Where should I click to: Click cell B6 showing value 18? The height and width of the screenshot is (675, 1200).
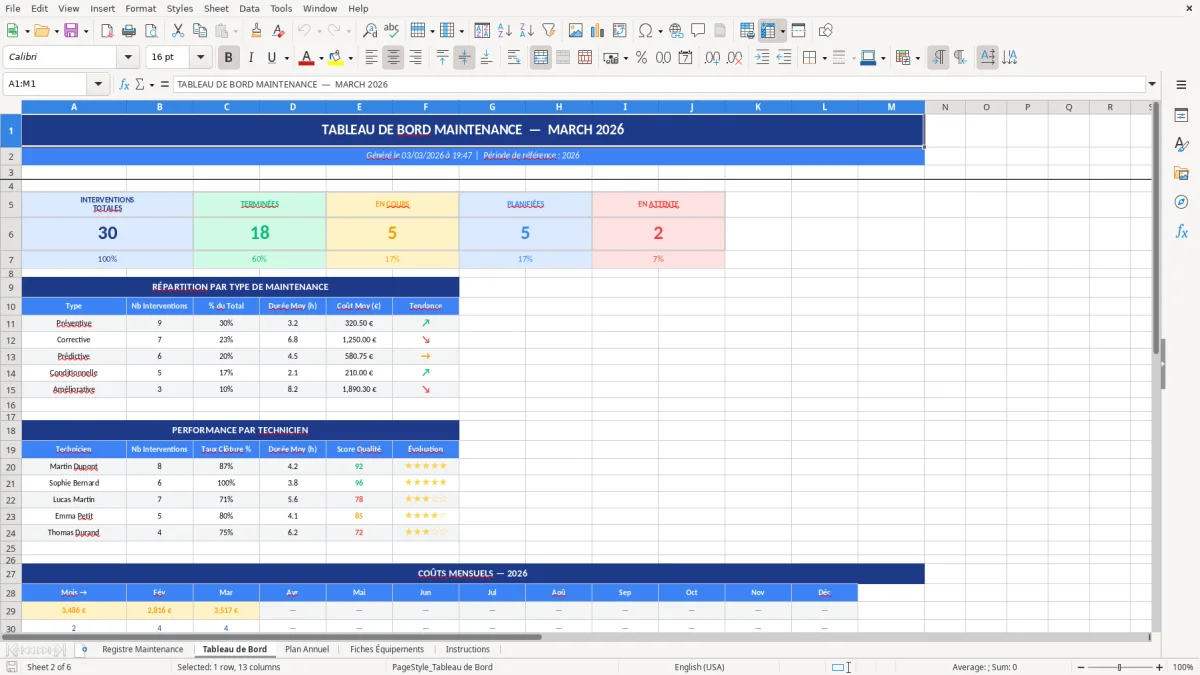tap(259, 233)
